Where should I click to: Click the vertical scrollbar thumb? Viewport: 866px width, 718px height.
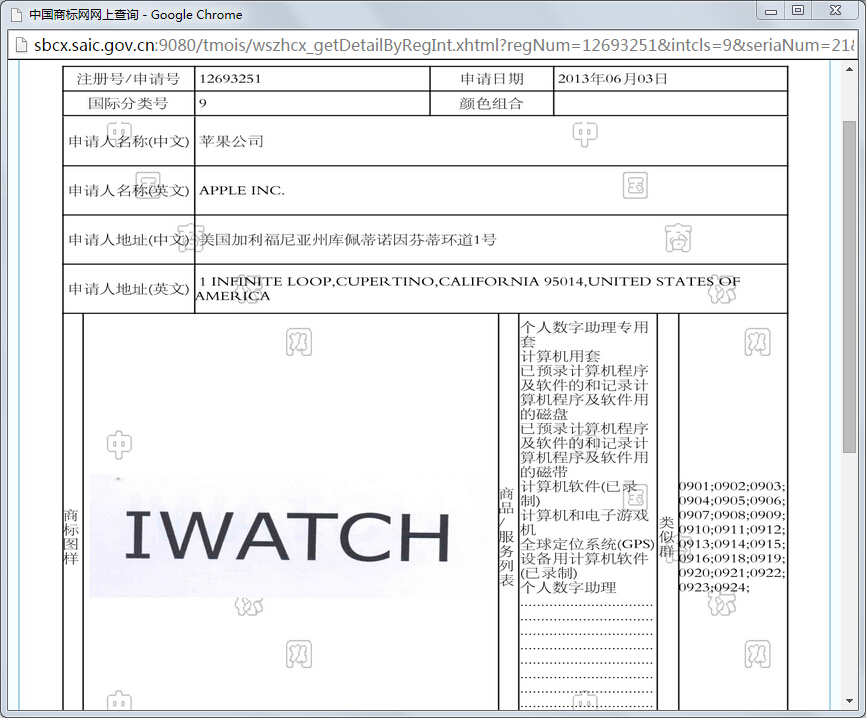pyautogui.click(x=849, y=287)
